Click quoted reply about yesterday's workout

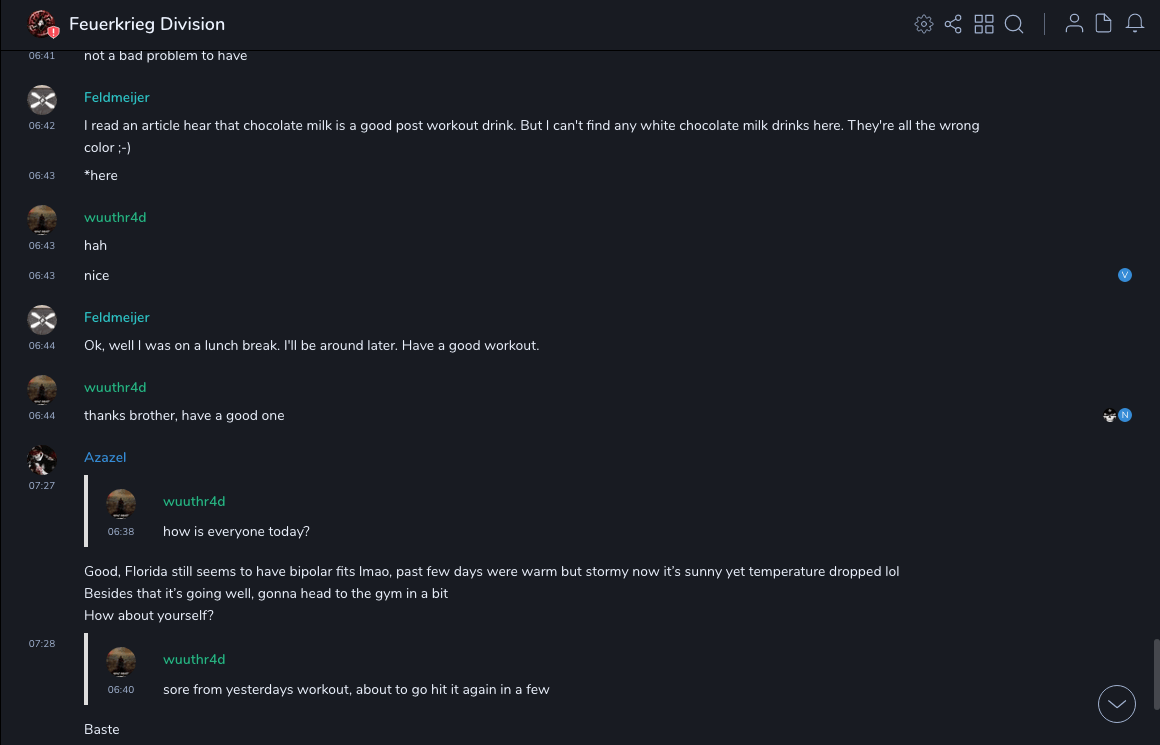356,689
